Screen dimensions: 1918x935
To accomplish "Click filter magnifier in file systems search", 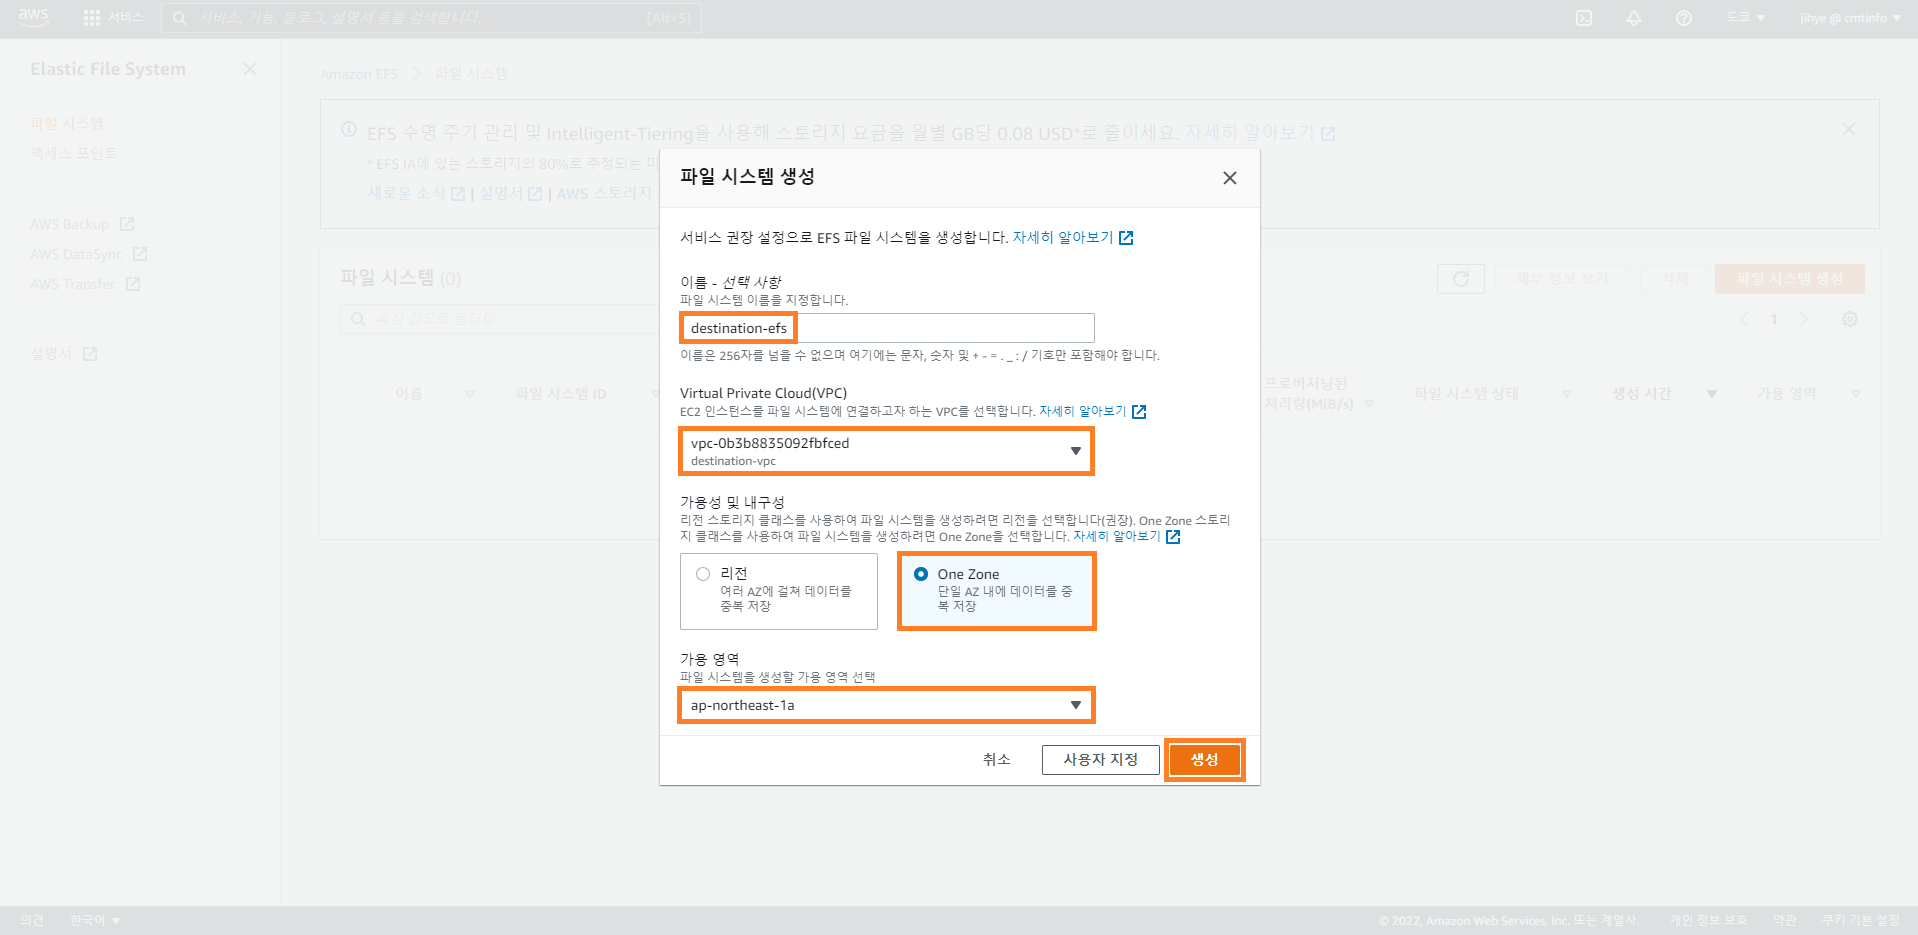I will click(x=358, y=319).
